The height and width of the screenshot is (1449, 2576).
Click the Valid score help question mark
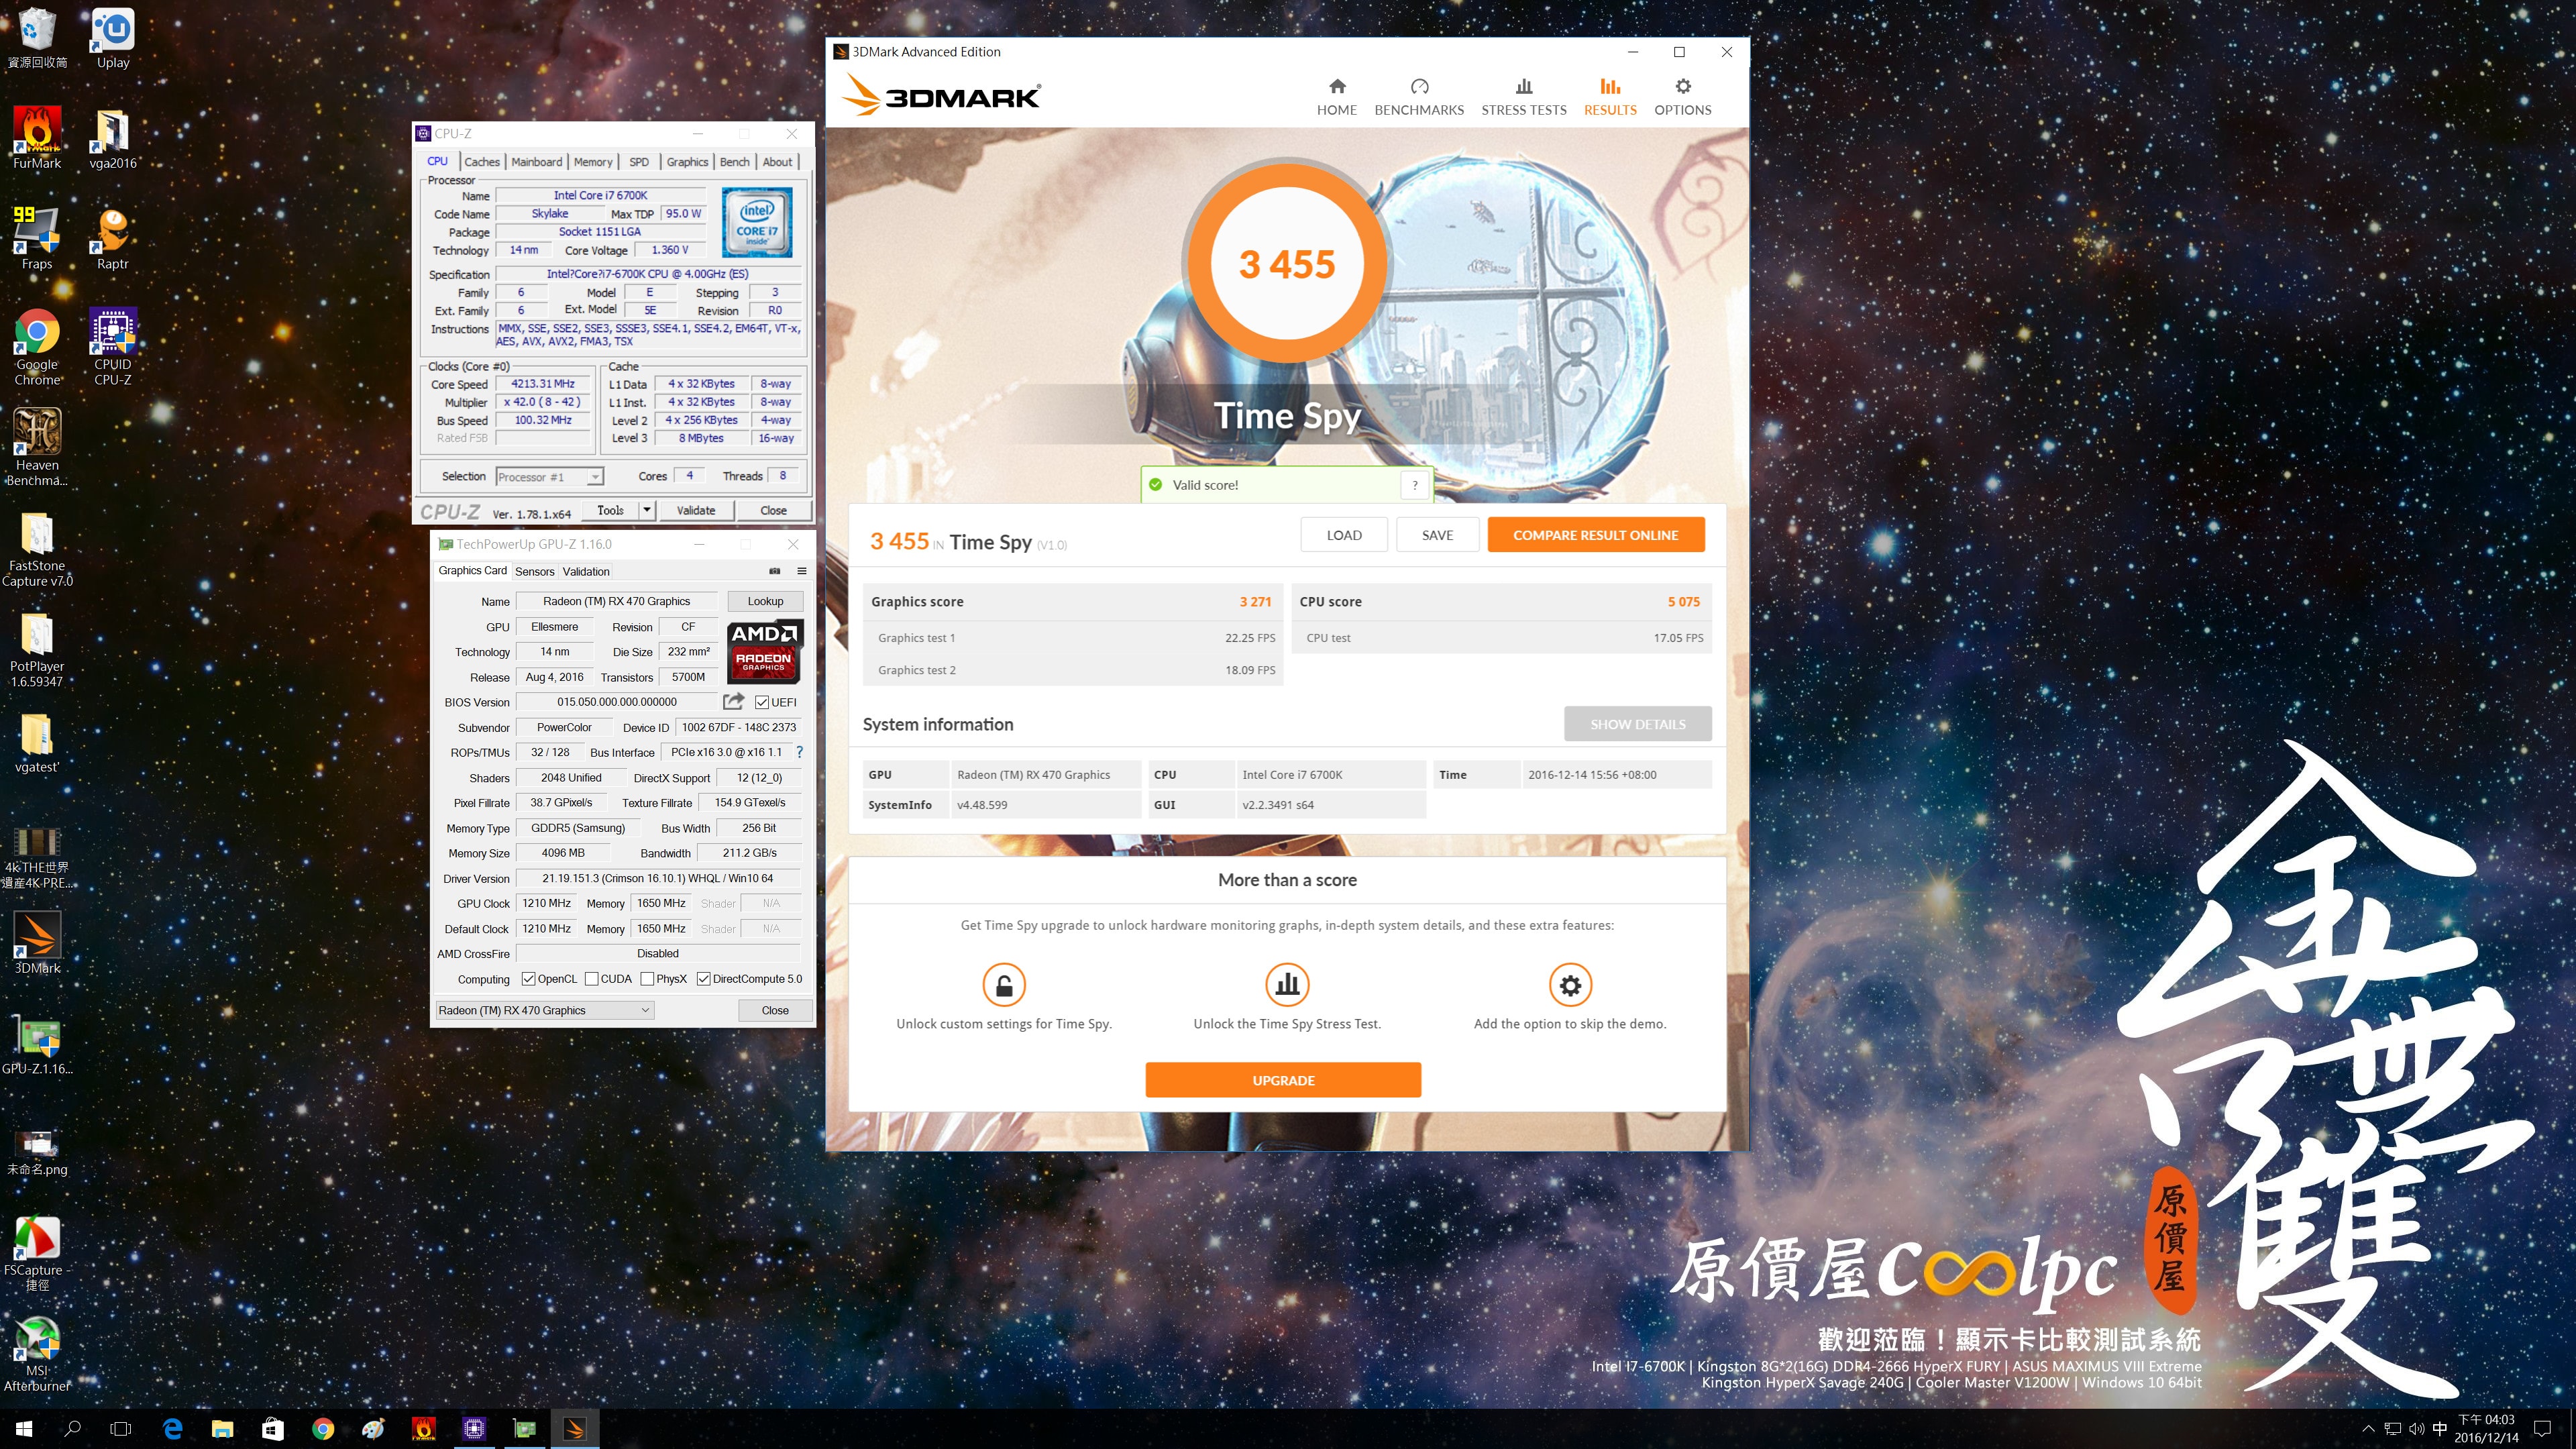tap(1415, 485)
